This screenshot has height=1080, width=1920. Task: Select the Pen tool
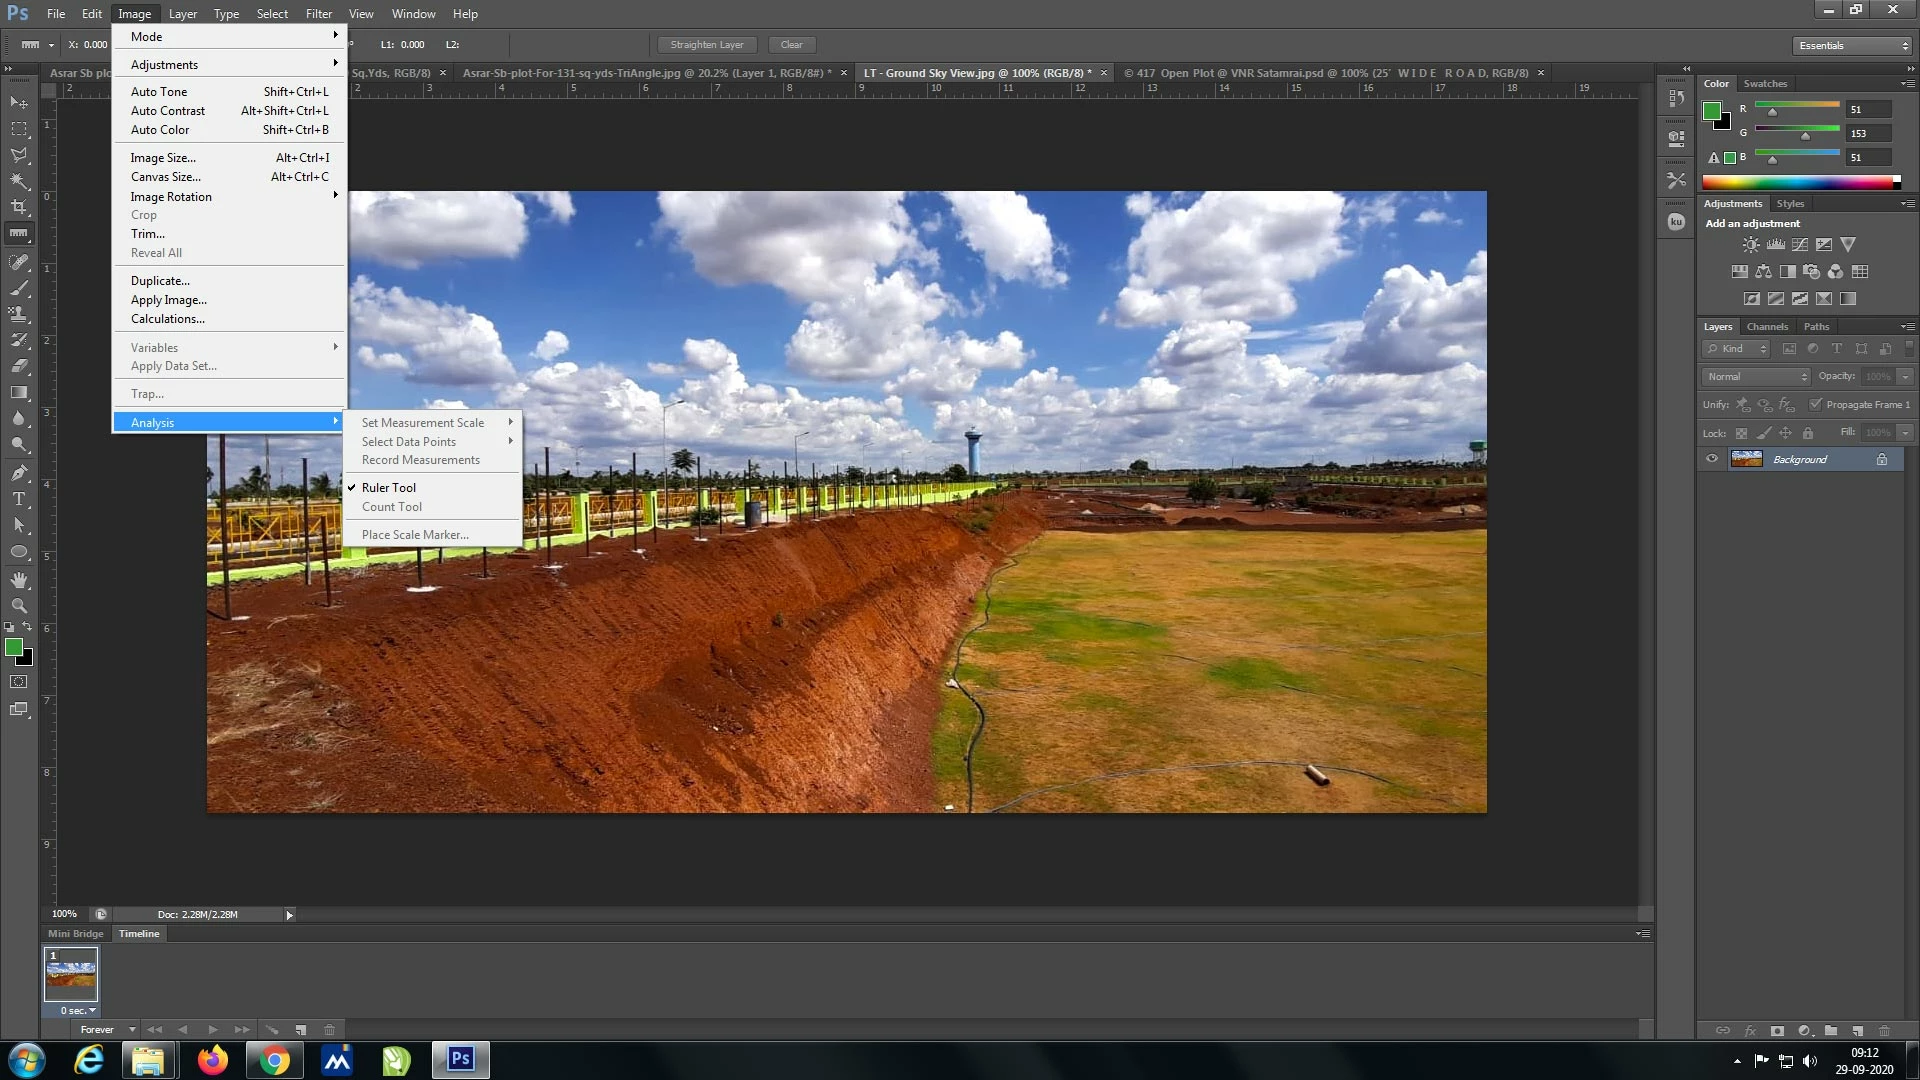[19, 473]
